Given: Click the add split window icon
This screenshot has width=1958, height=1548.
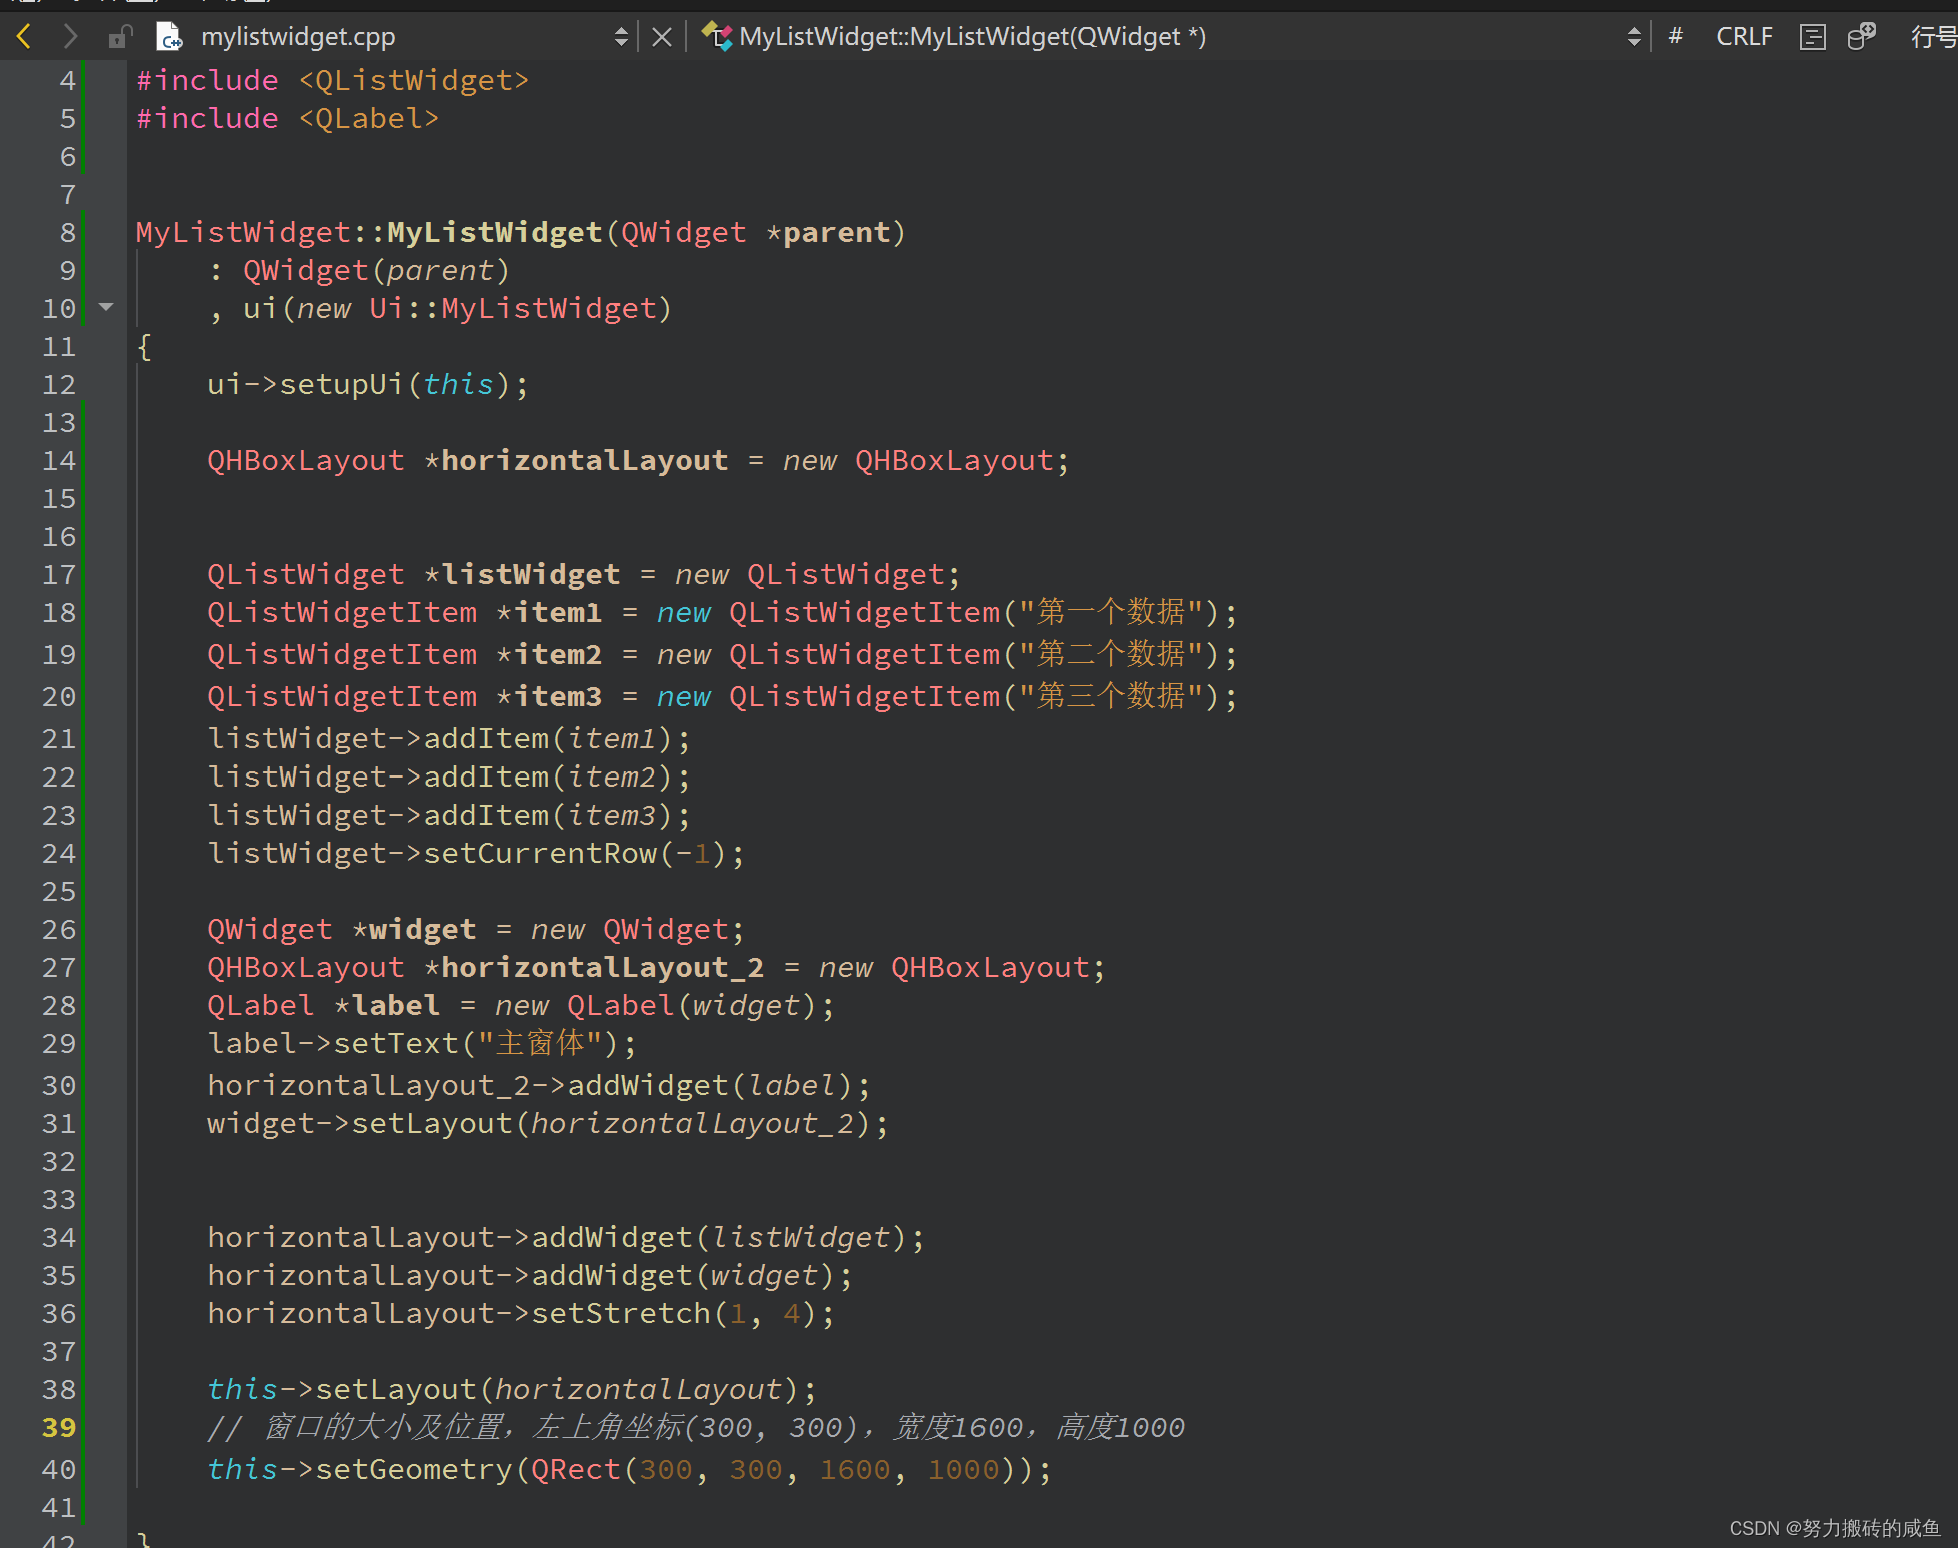Looking at the screenshot, I should (x=1861, y=37).
